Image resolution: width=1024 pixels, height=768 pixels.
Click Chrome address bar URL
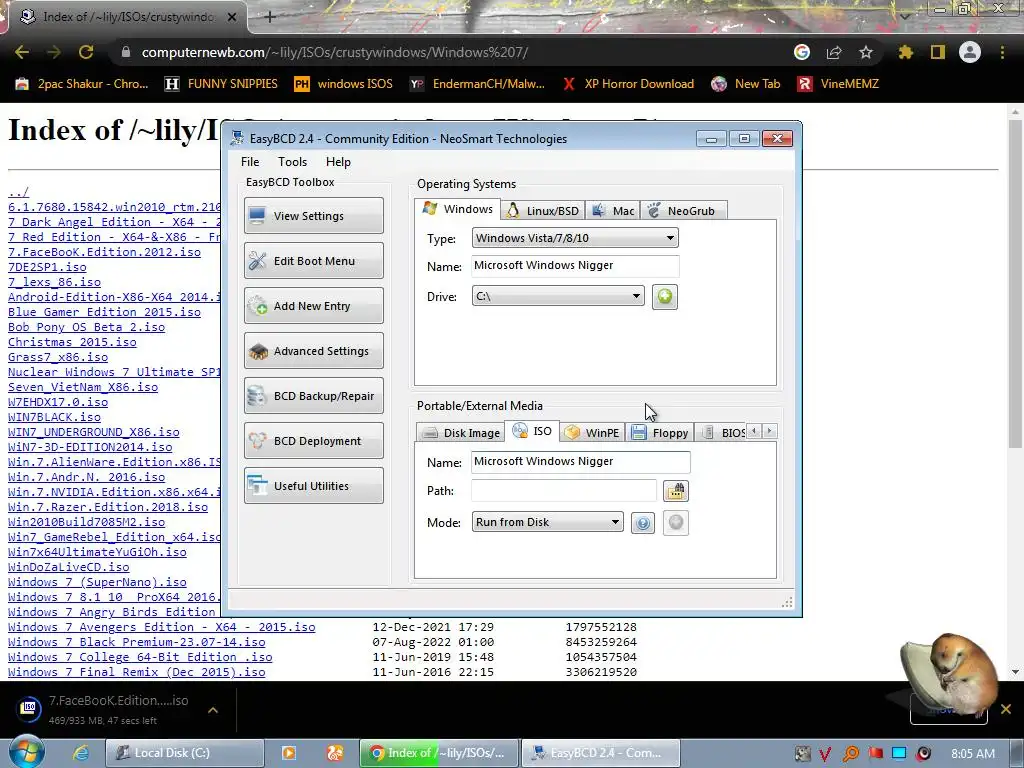tap(334, 52)
